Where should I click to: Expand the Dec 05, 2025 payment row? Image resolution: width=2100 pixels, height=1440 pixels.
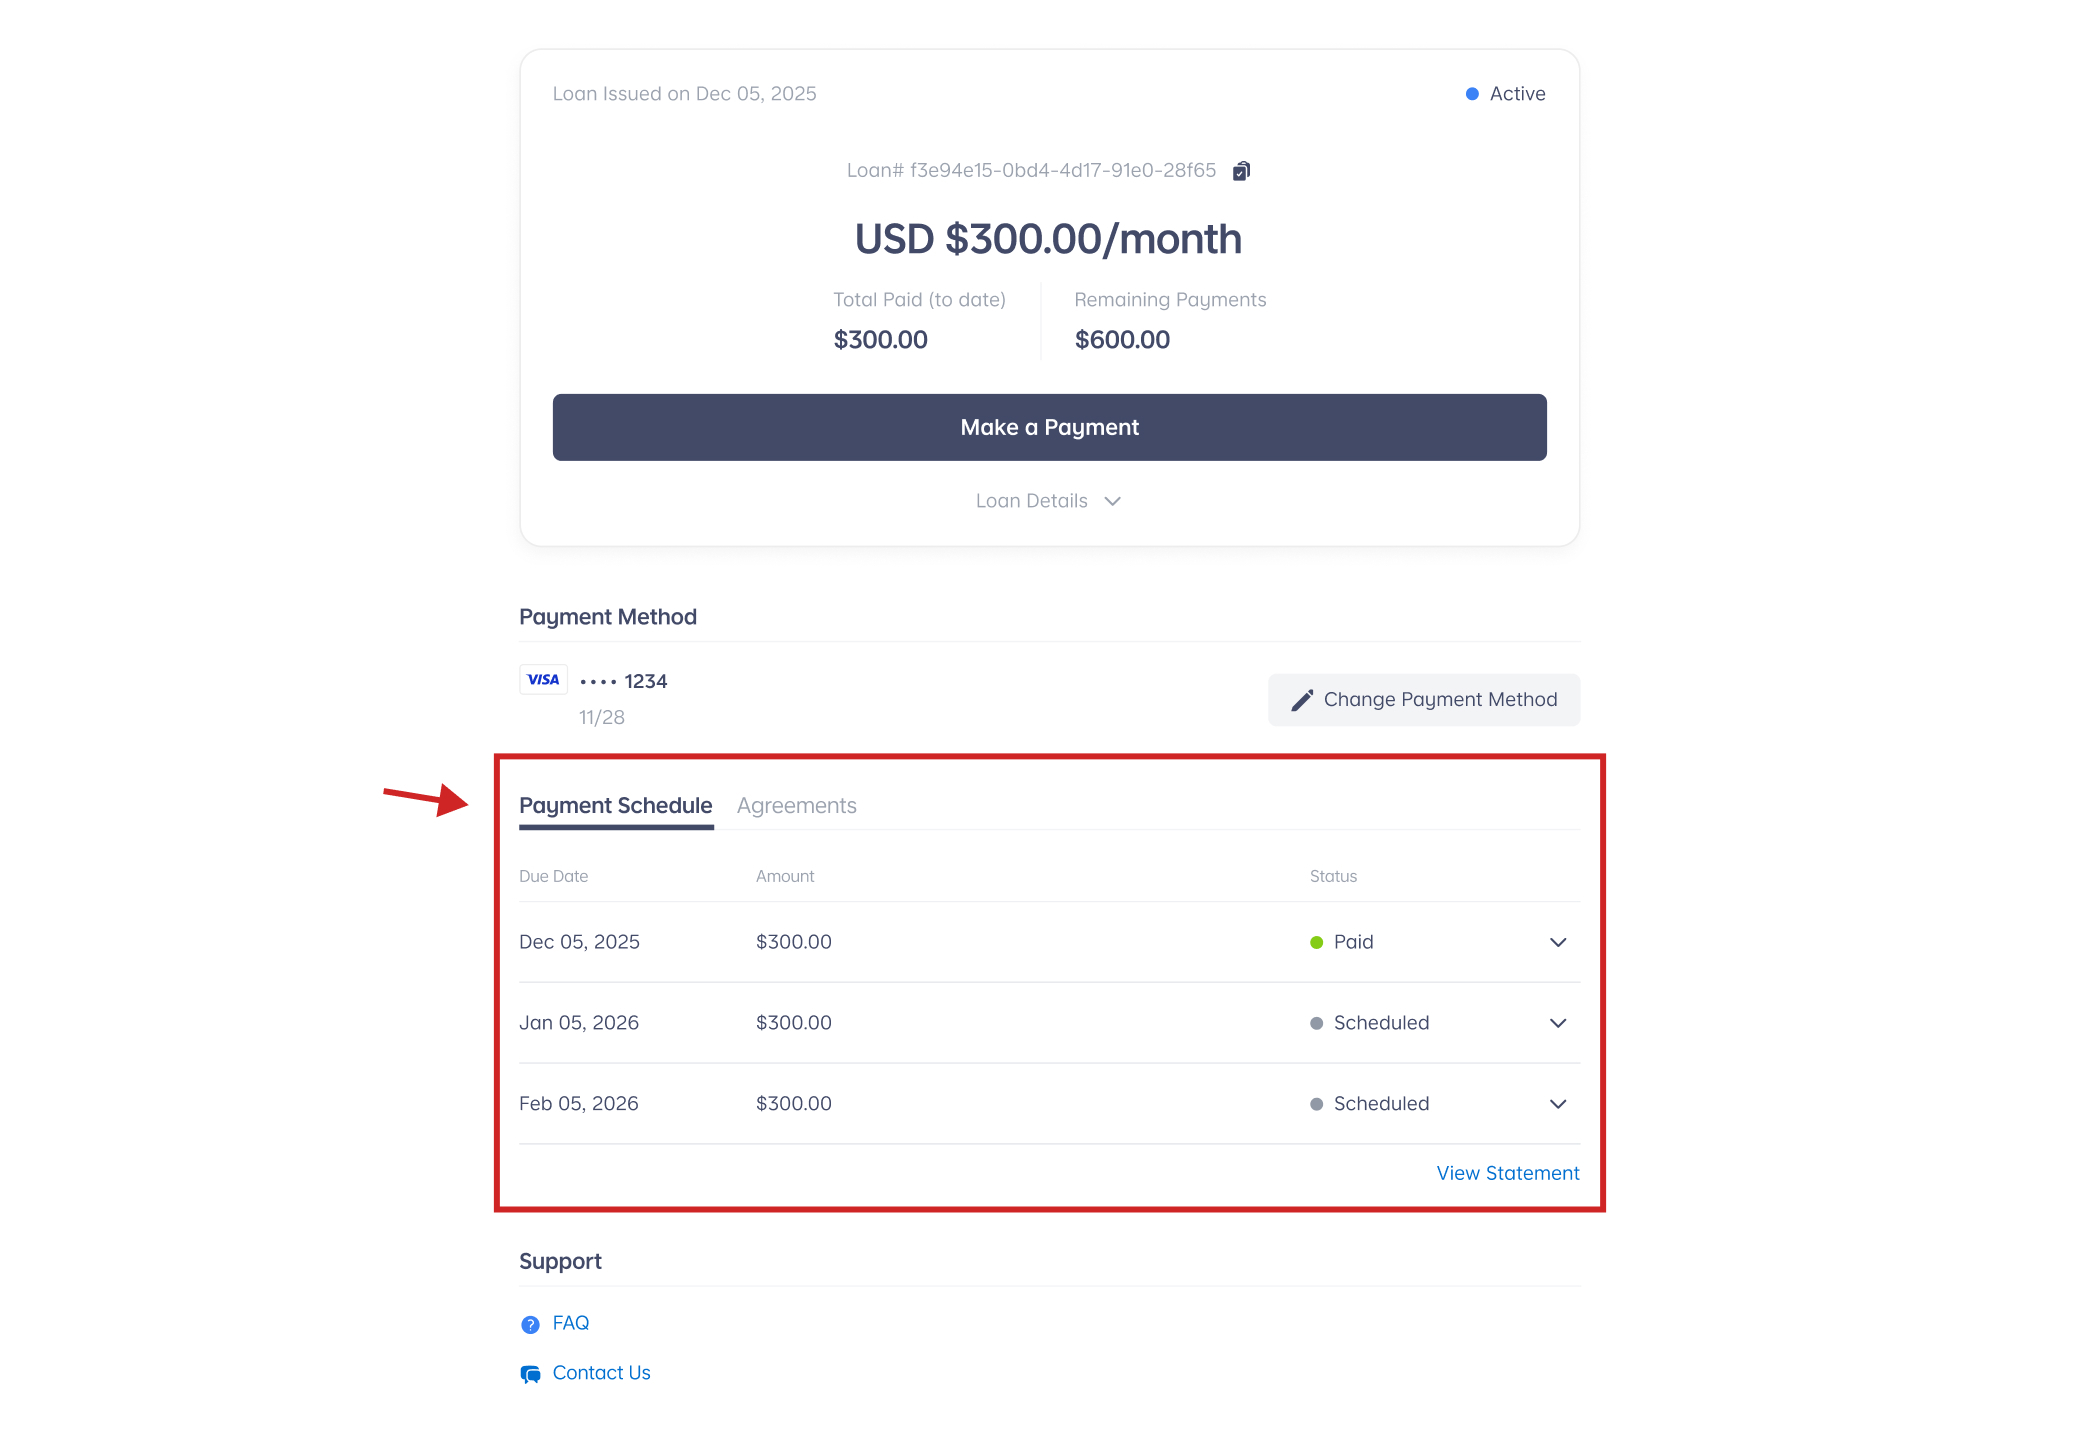[1557, 942]
